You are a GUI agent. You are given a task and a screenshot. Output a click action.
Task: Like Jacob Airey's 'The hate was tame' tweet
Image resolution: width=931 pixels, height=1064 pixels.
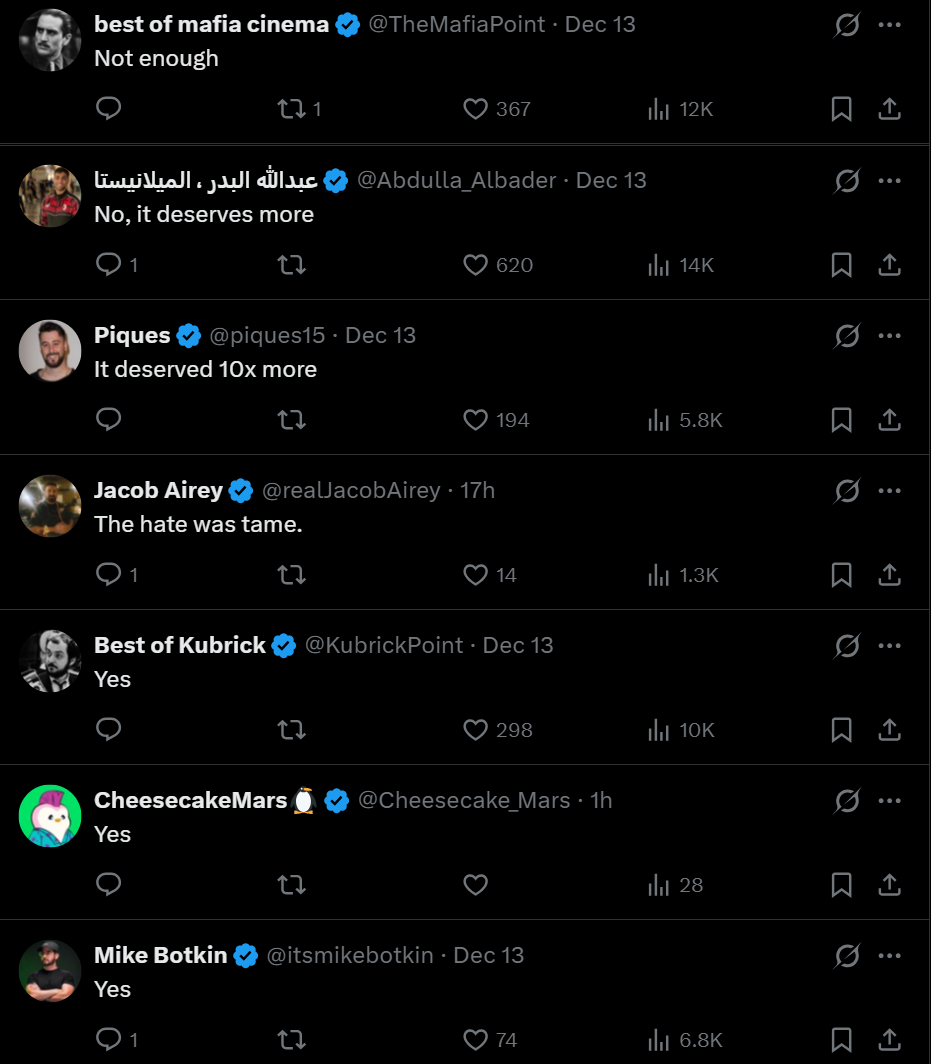pos(476,575)
